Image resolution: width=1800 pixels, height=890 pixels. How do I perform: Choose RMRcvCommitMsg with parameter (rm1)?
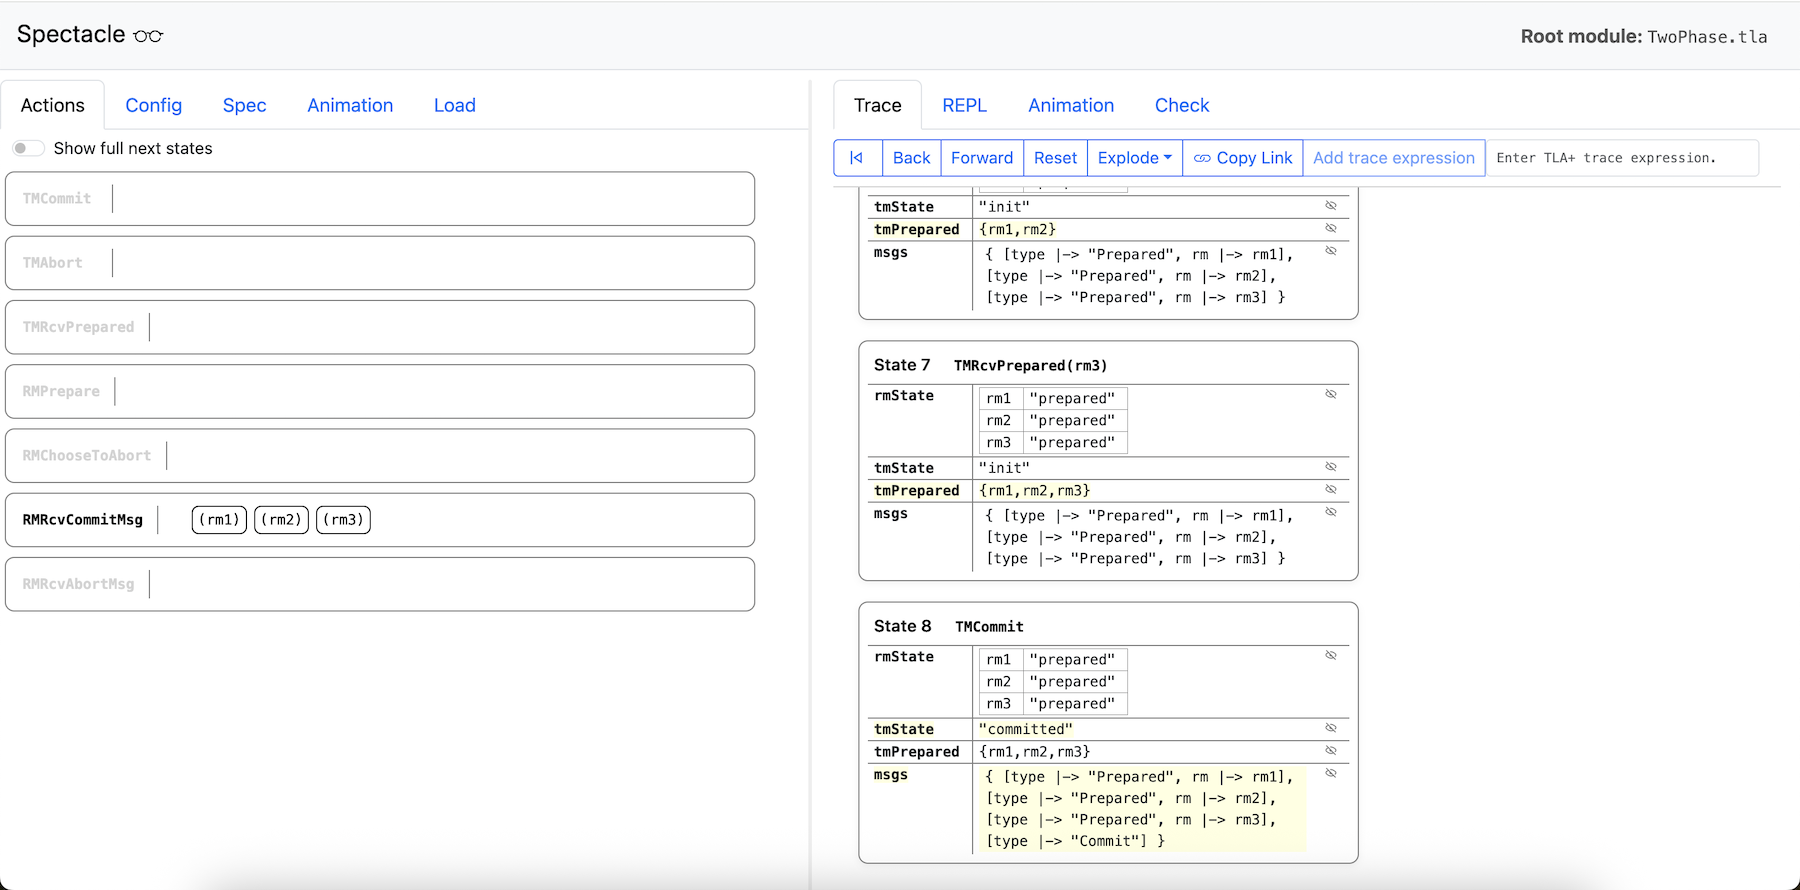pos(219,520)
